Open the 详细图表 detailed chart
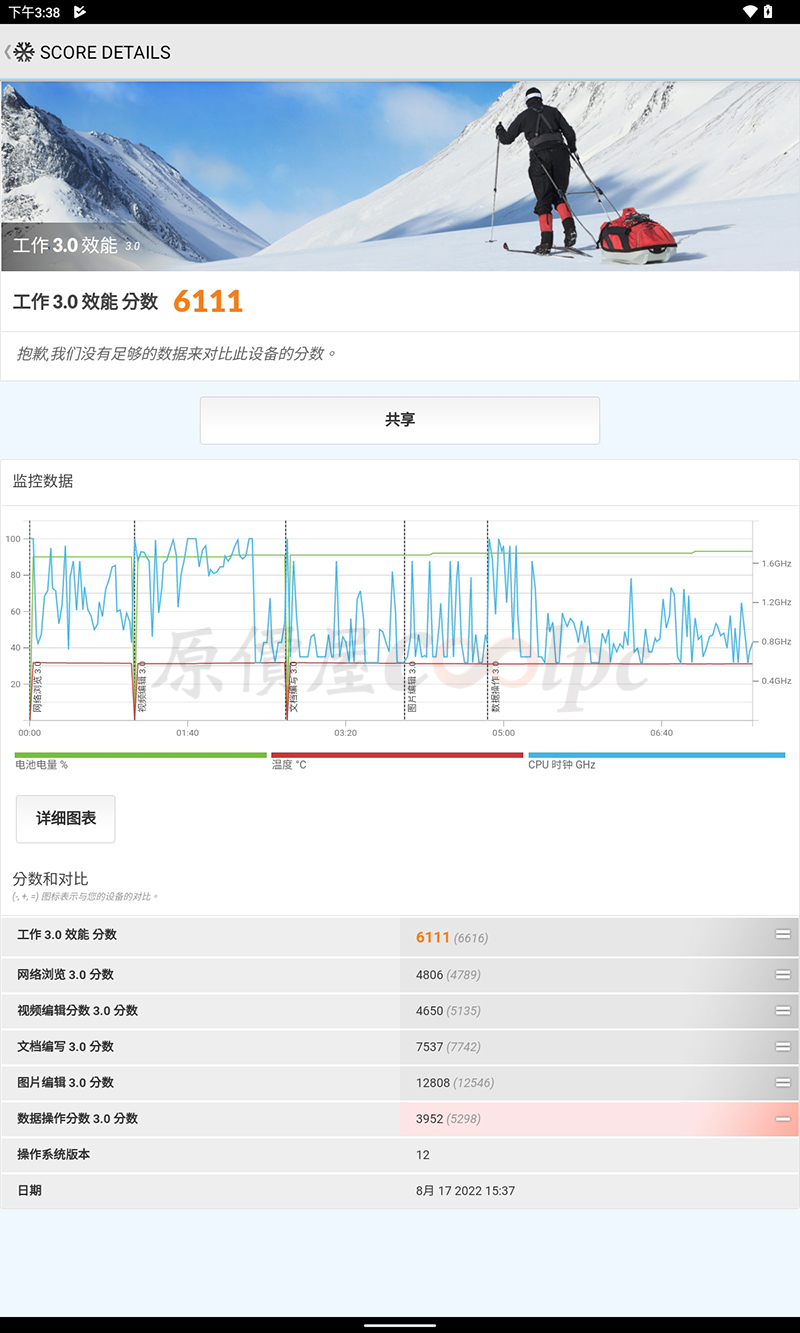Viewport: 800px width, 1333px height. (66, 819)
